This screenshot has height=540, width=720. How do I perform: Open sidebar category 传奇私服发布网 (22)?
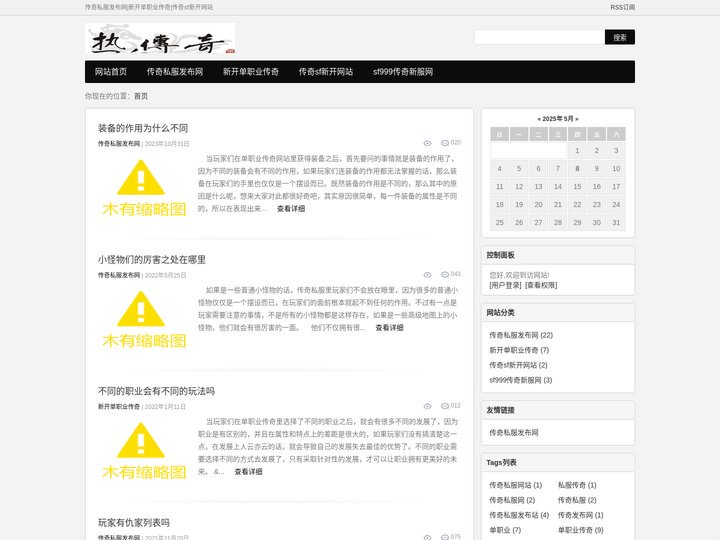(x=521, y=335)
